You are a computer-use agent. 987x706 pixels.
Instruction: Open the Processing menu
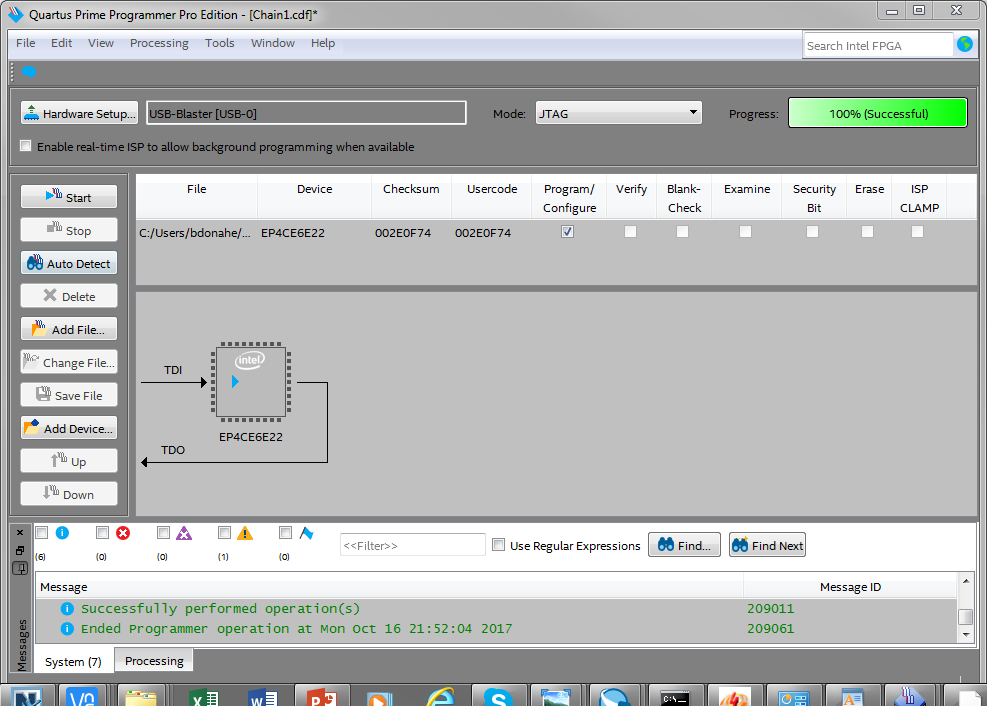pos(159,43)
